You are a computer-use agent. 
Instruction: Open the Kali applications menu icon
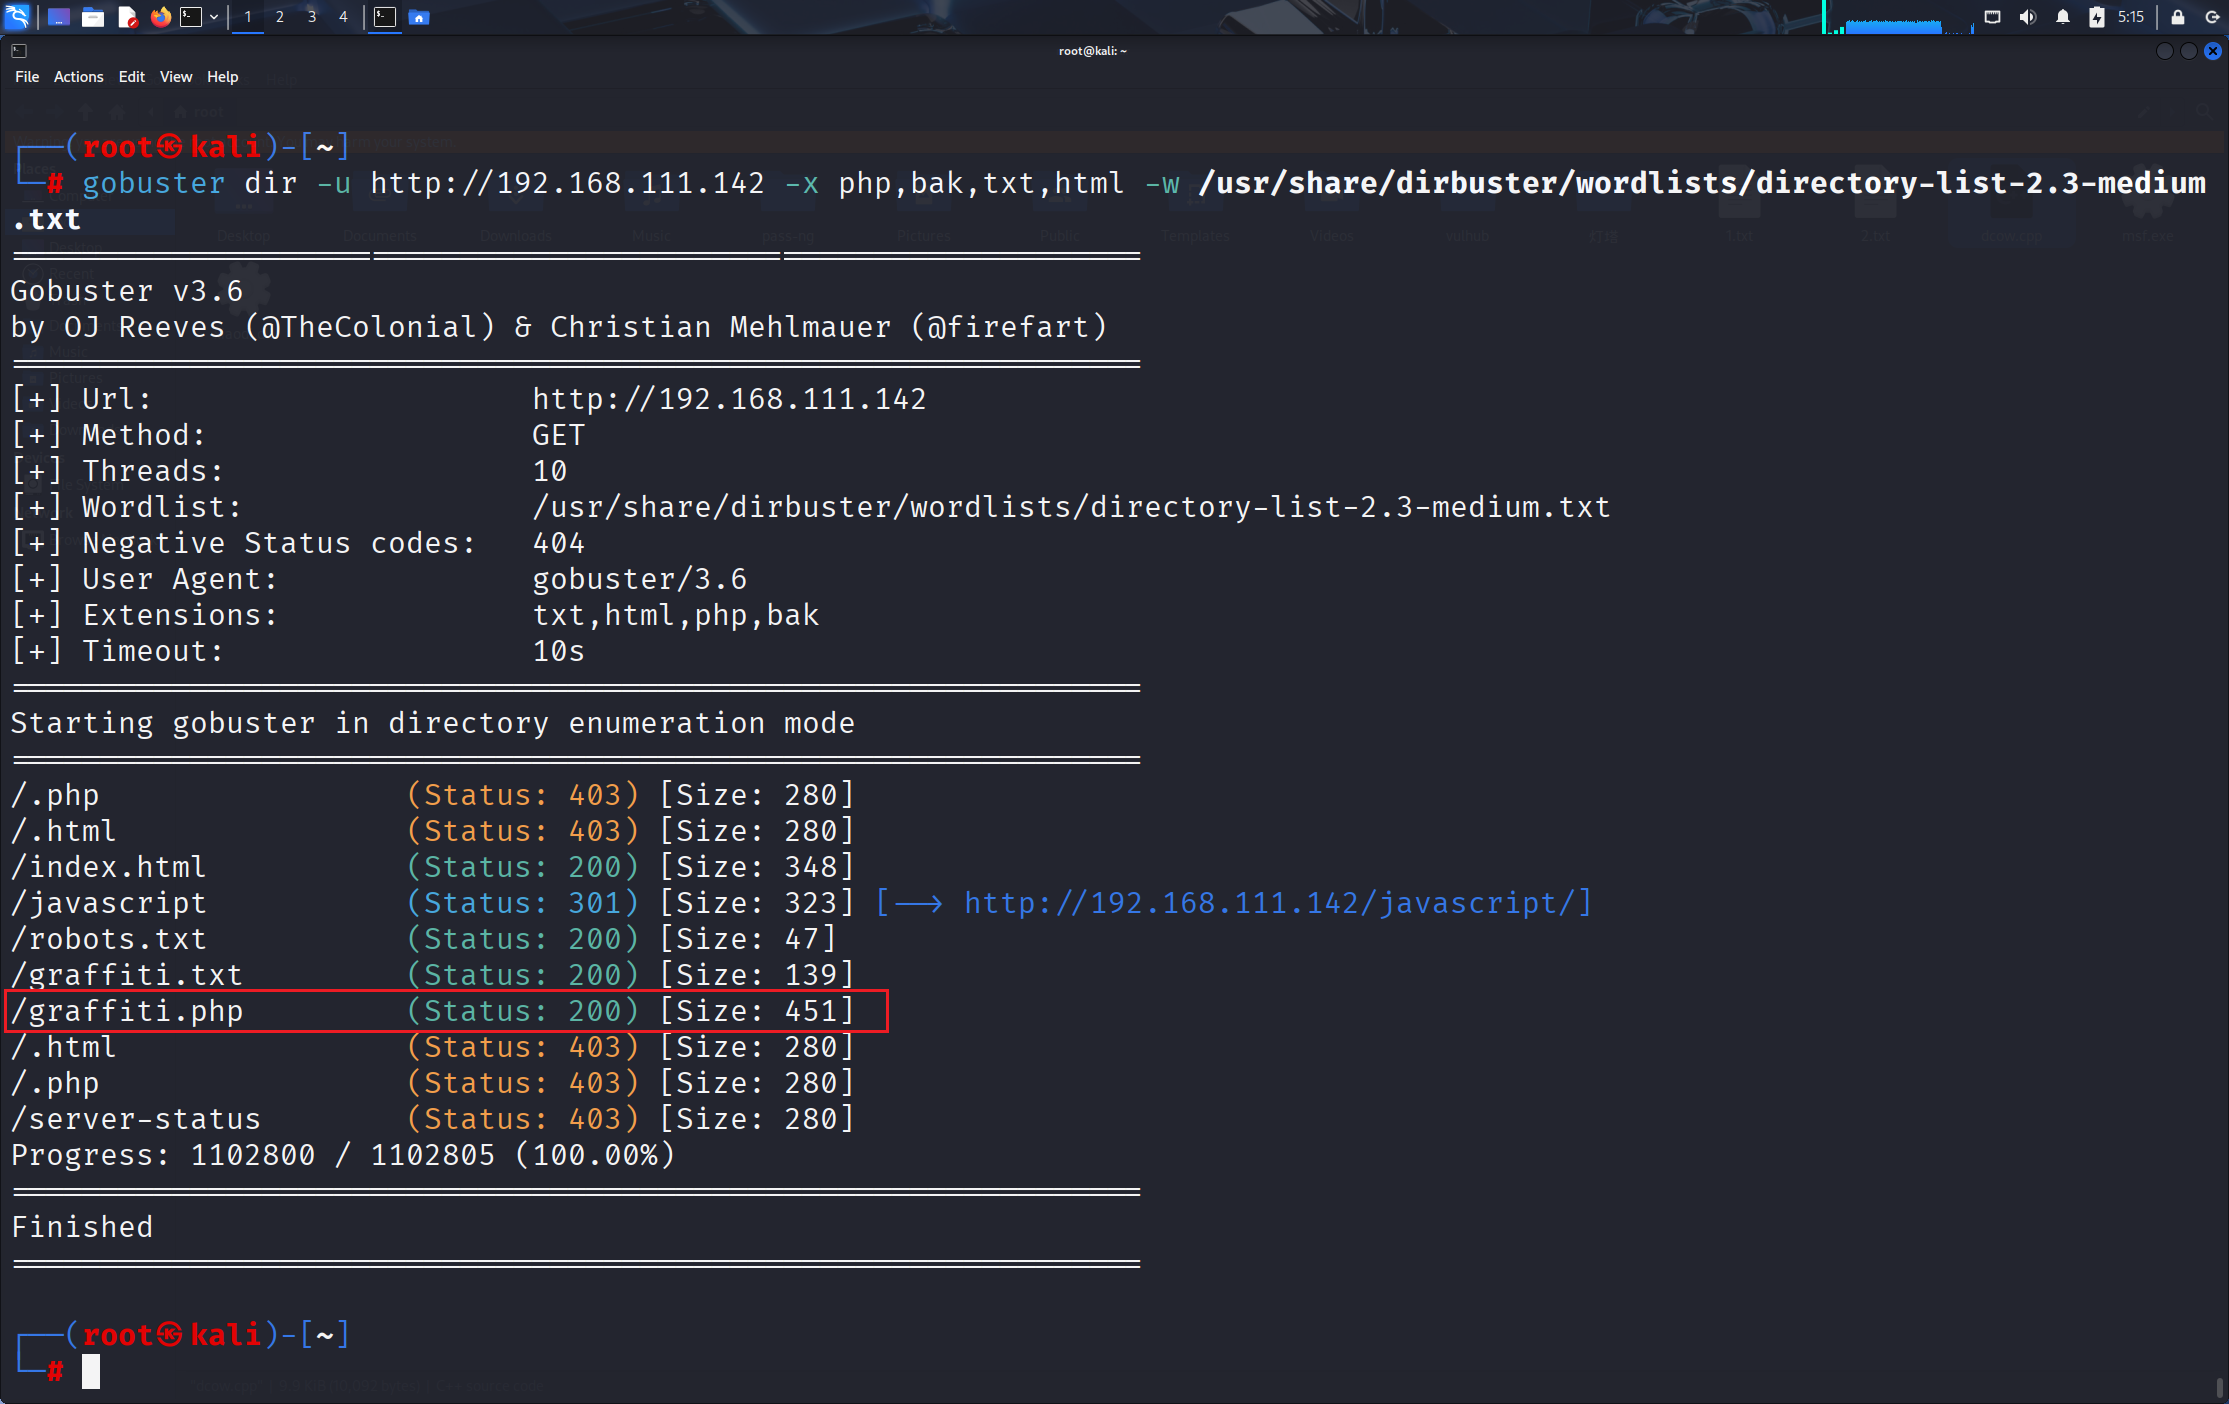coord(18,16)
